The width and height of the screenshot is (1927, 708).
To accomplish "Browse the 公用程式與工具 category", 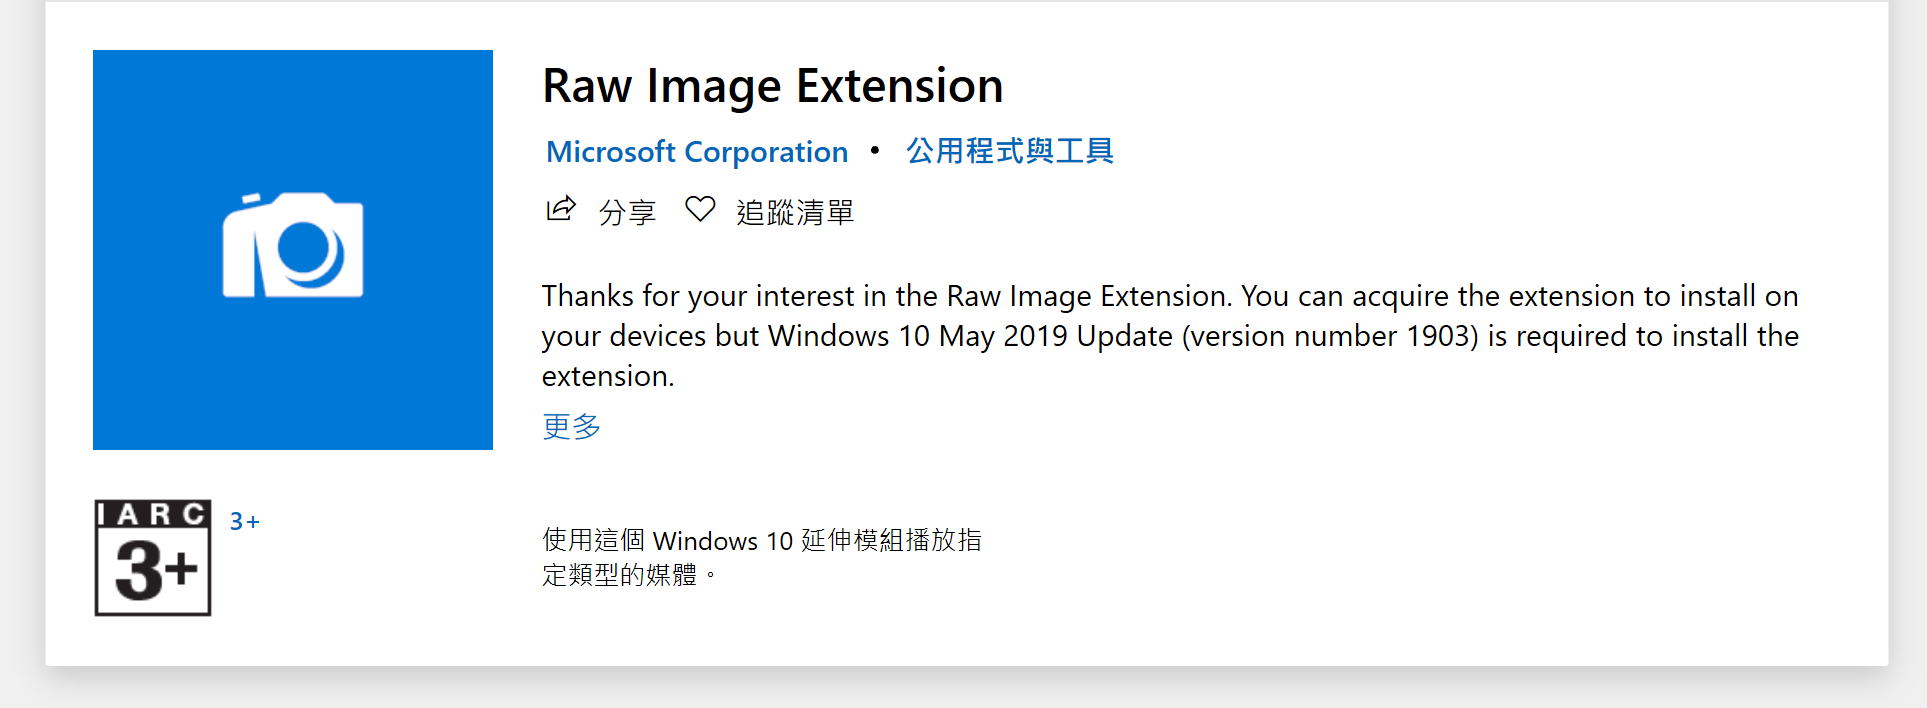I will coord(1009,150).
